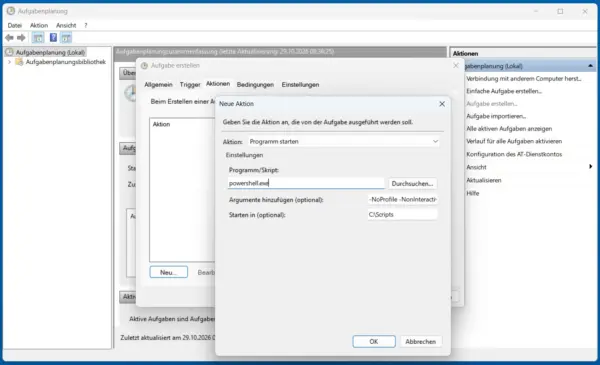This screenshot has height=365, width=600.
Task: Confirm with OK in Neue Aktion dialog
Action: pyautogui.click(x=374, y=341)
